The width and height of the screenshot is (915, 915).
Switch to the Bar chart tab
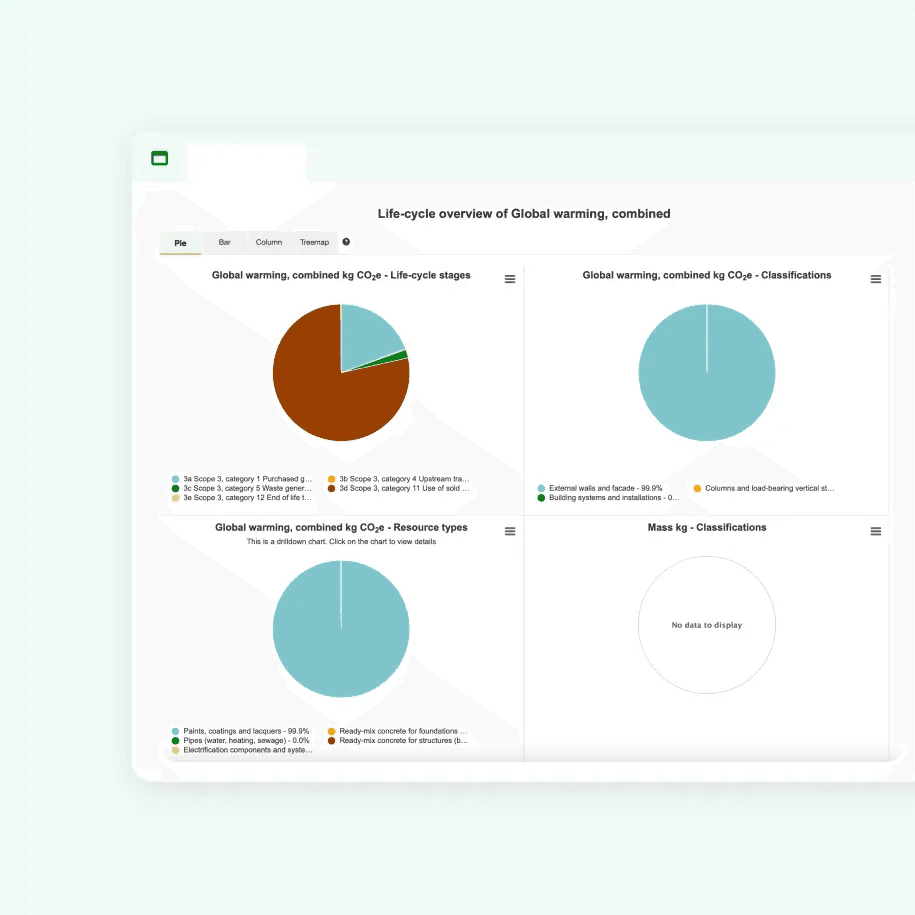point(225,242)
